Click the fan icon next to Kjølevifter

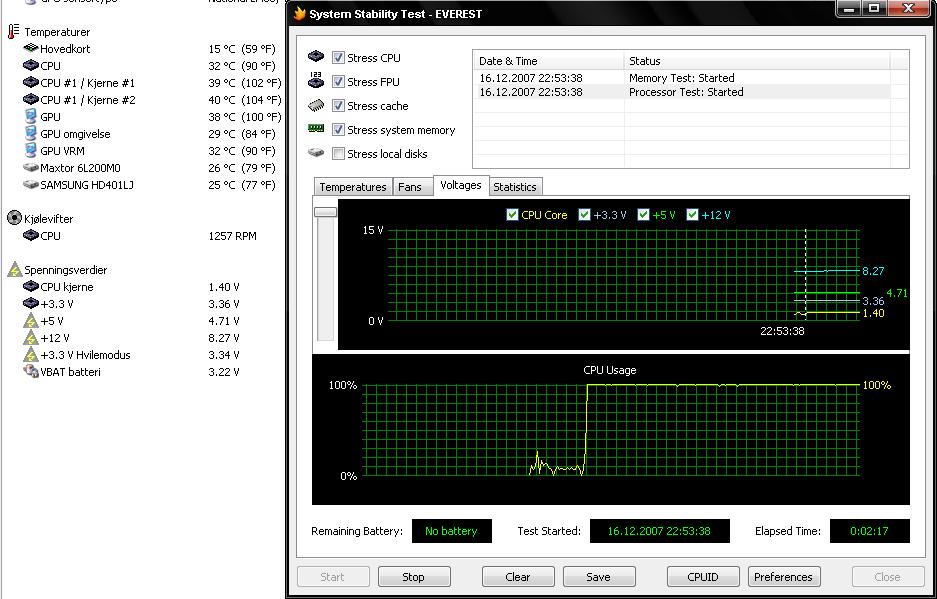14,218
